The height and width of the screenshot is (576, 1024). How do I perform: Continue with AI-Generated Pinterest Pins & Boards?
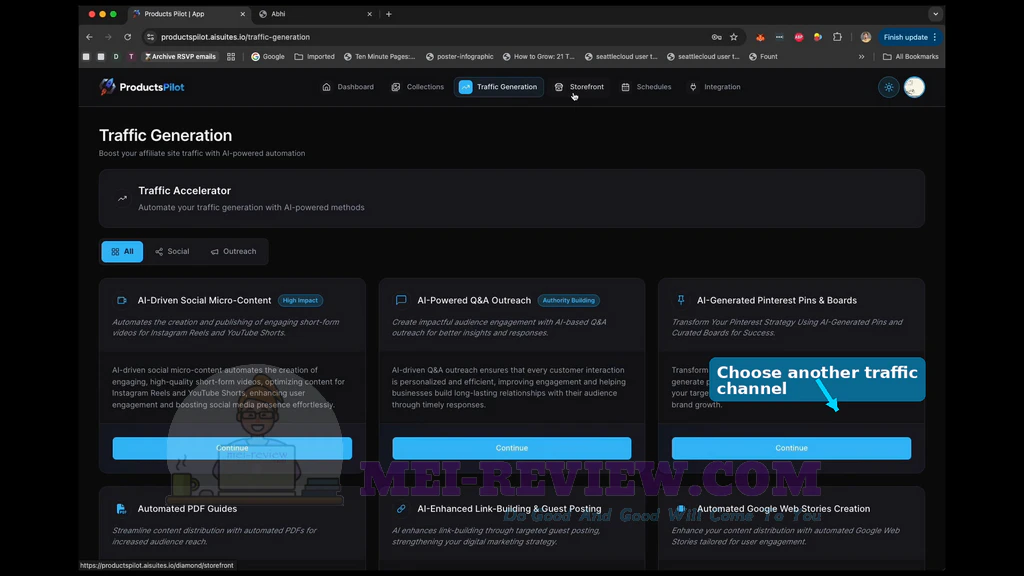[x=791, y=448]
